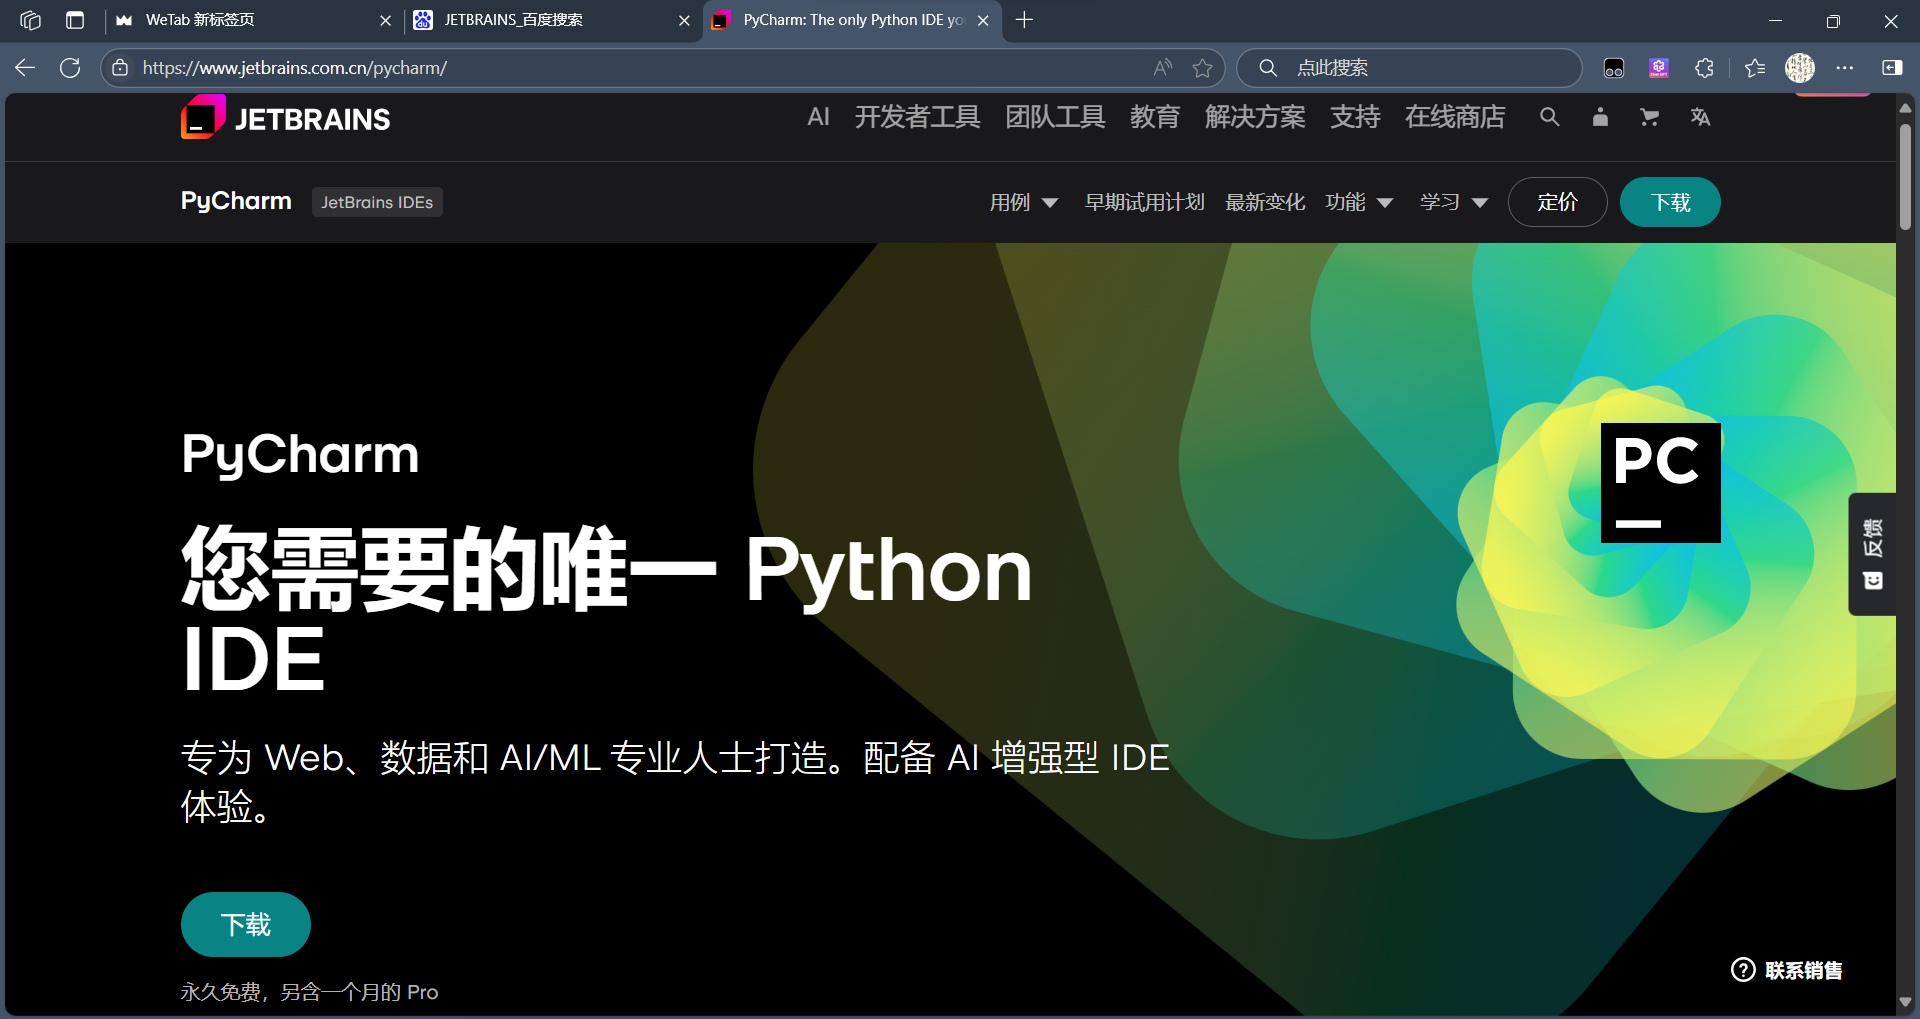Open the account person icon

click(x=1600, y=117)
